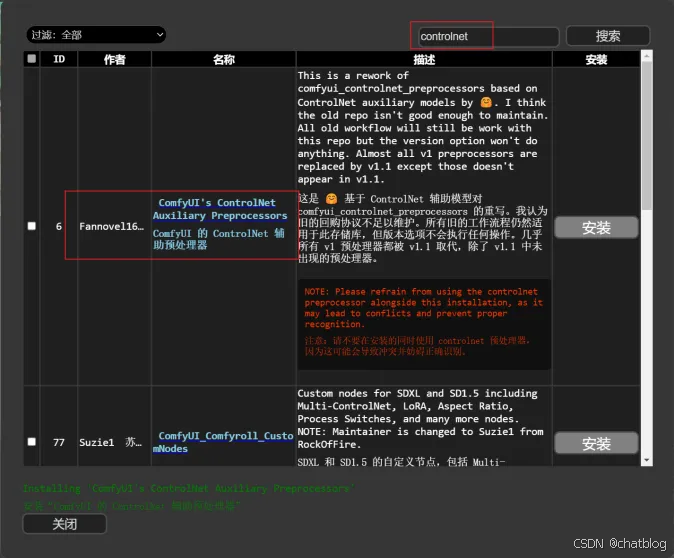This screenshot has height=558, width=674.
Task: Click the red NOTE warning text block
Action: (423, 324)
